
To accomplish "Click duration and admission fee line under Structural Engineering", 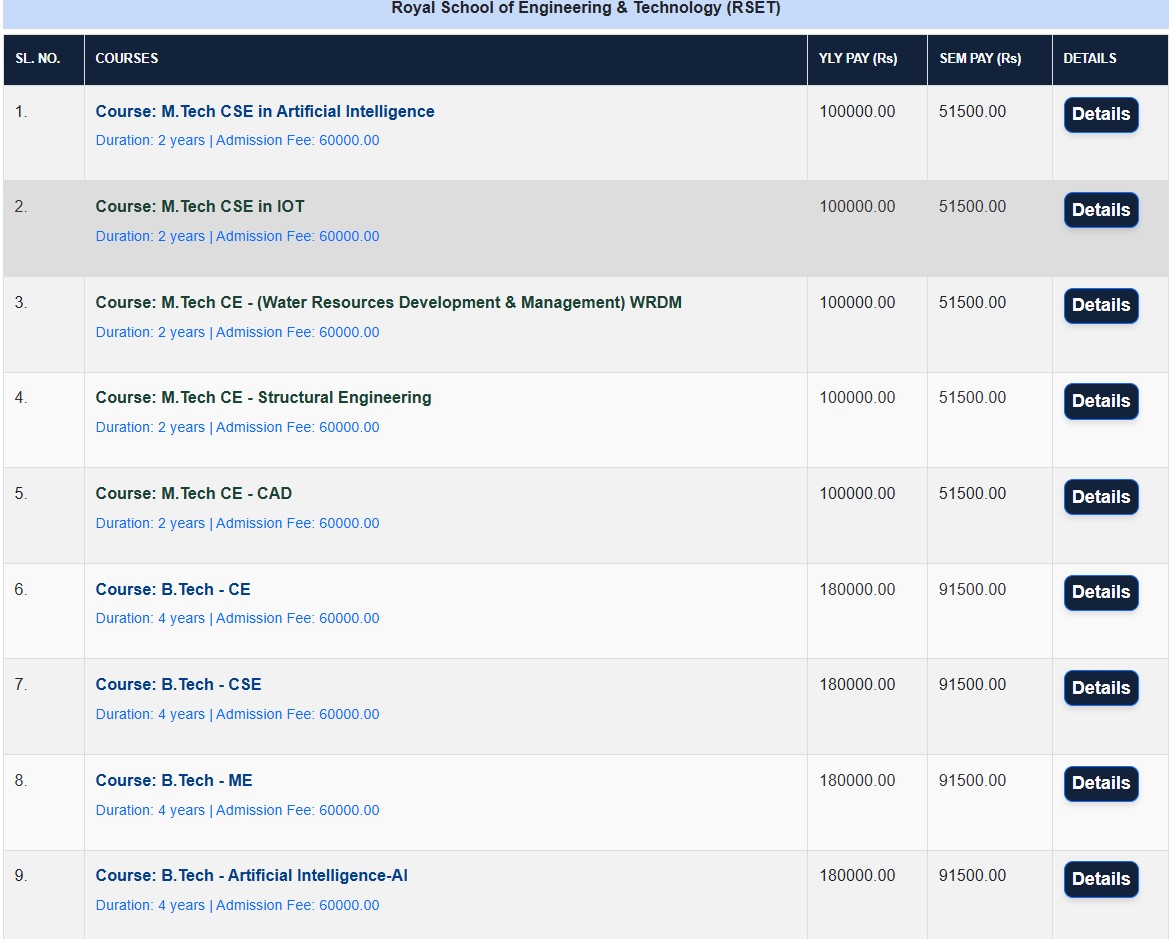I will tap(237, 427).
